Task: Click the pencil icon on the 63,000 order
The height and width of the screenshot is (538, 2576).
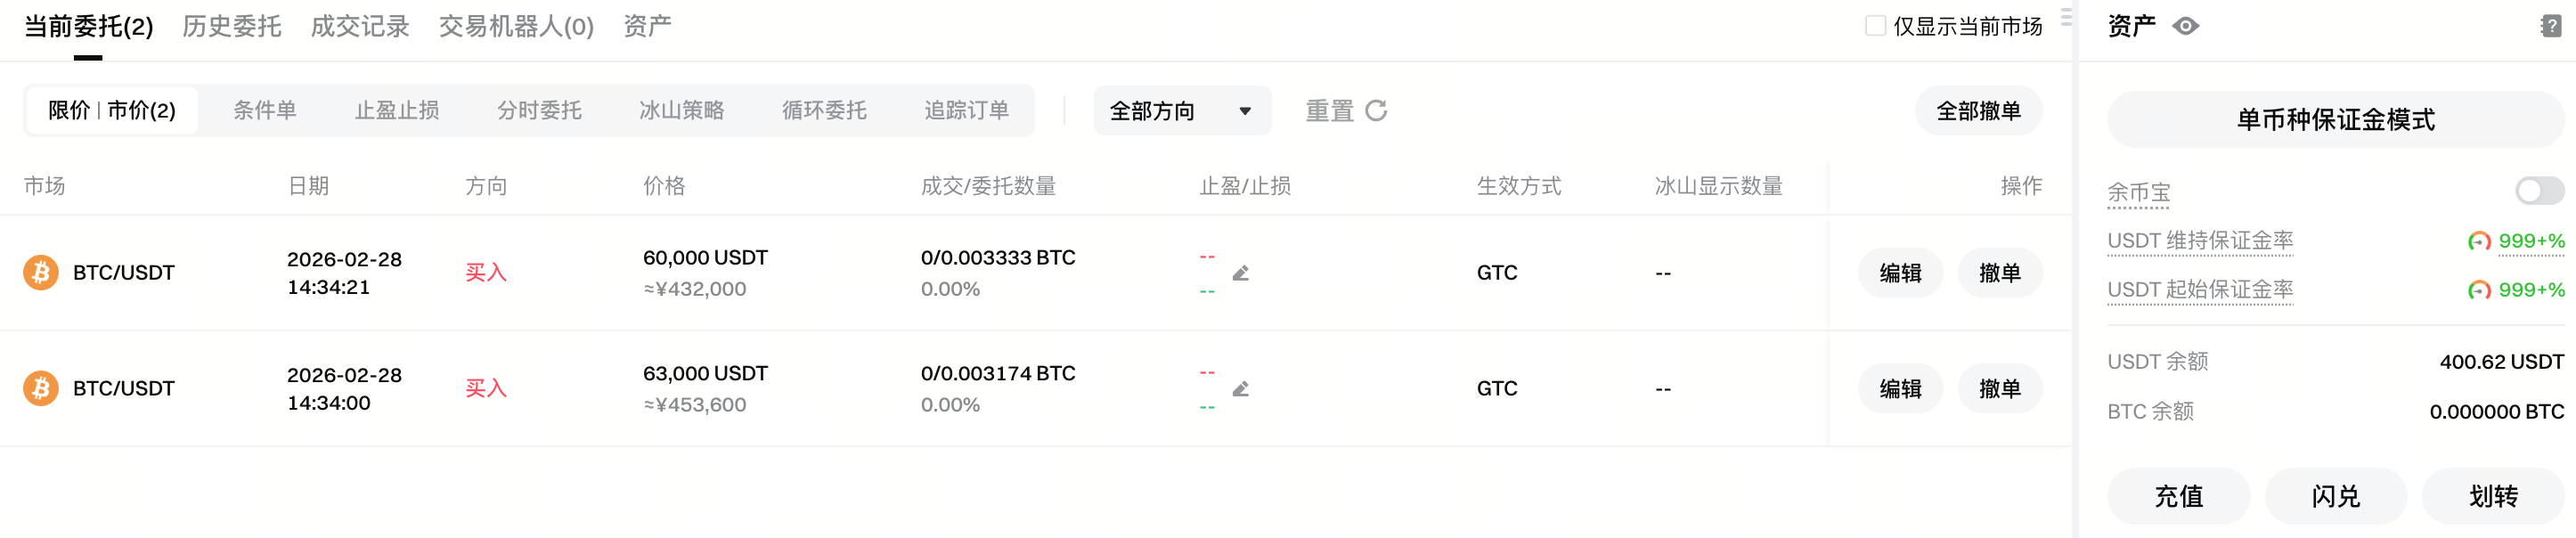Action: pyautogui.click(x=1241, y=388)
